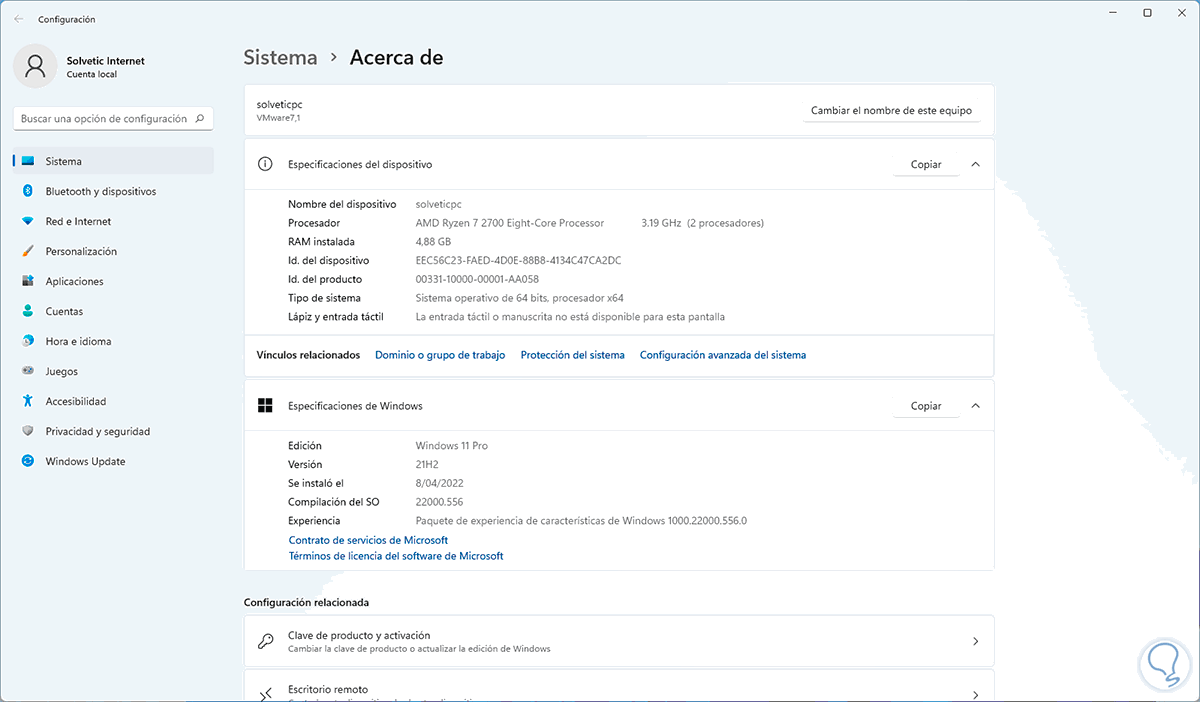
Task: Click Cambiar el nombre de este equipo
Action: (x=891, y=111)
